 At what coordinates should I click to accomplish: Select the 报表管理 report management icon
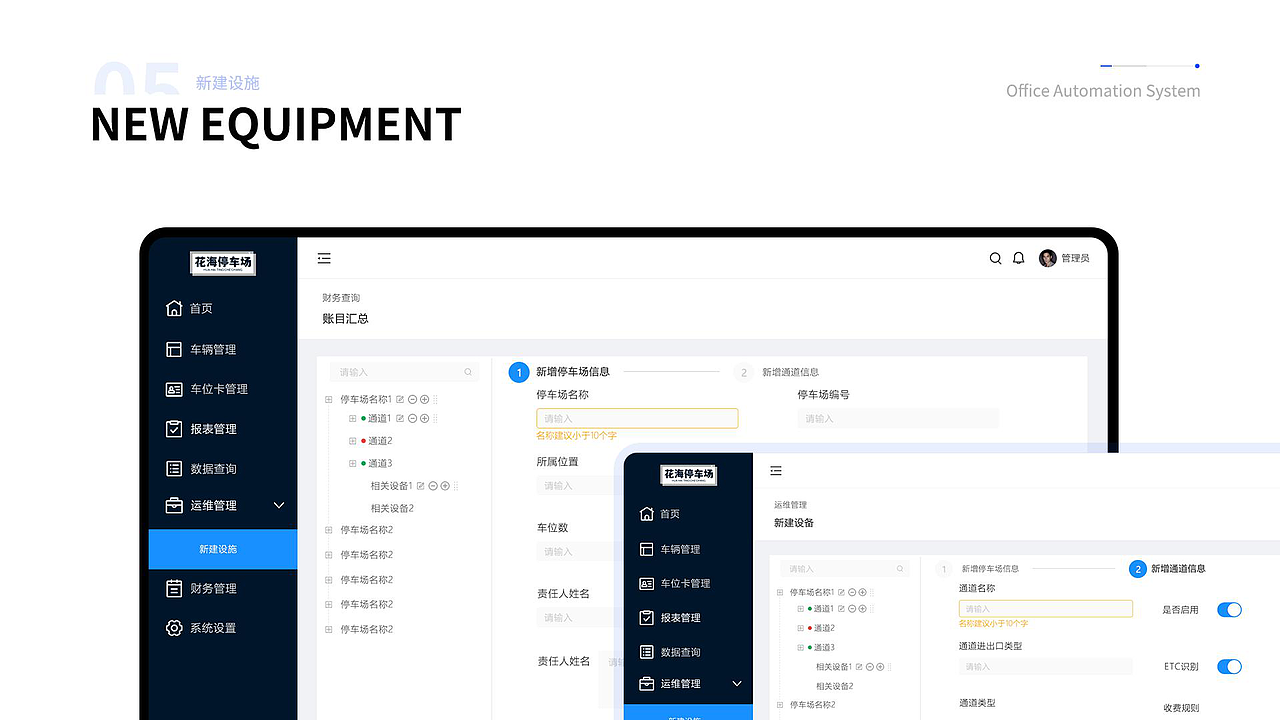[x=172, y=428]
